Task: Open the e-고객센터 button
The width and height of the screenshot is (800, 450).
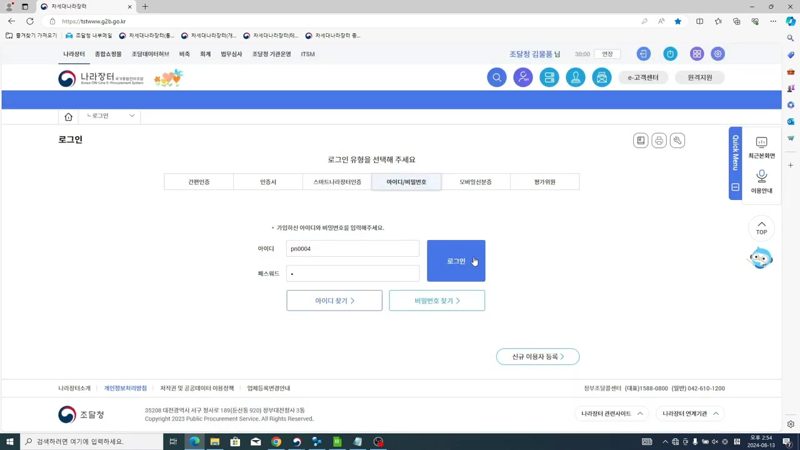Action: point(643,78)
